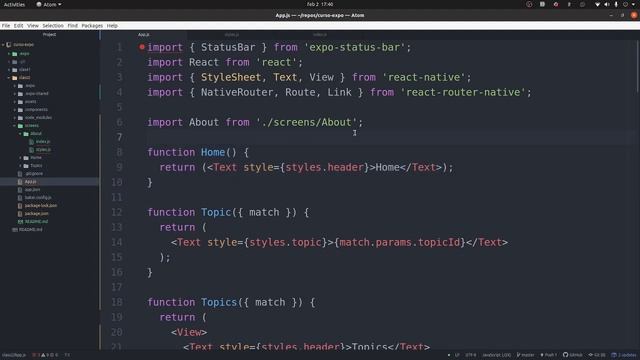Image resolution: width=640 pixels, height=360 pixels.
Task: Click the folder icon of class2
Action: point(15,78)
